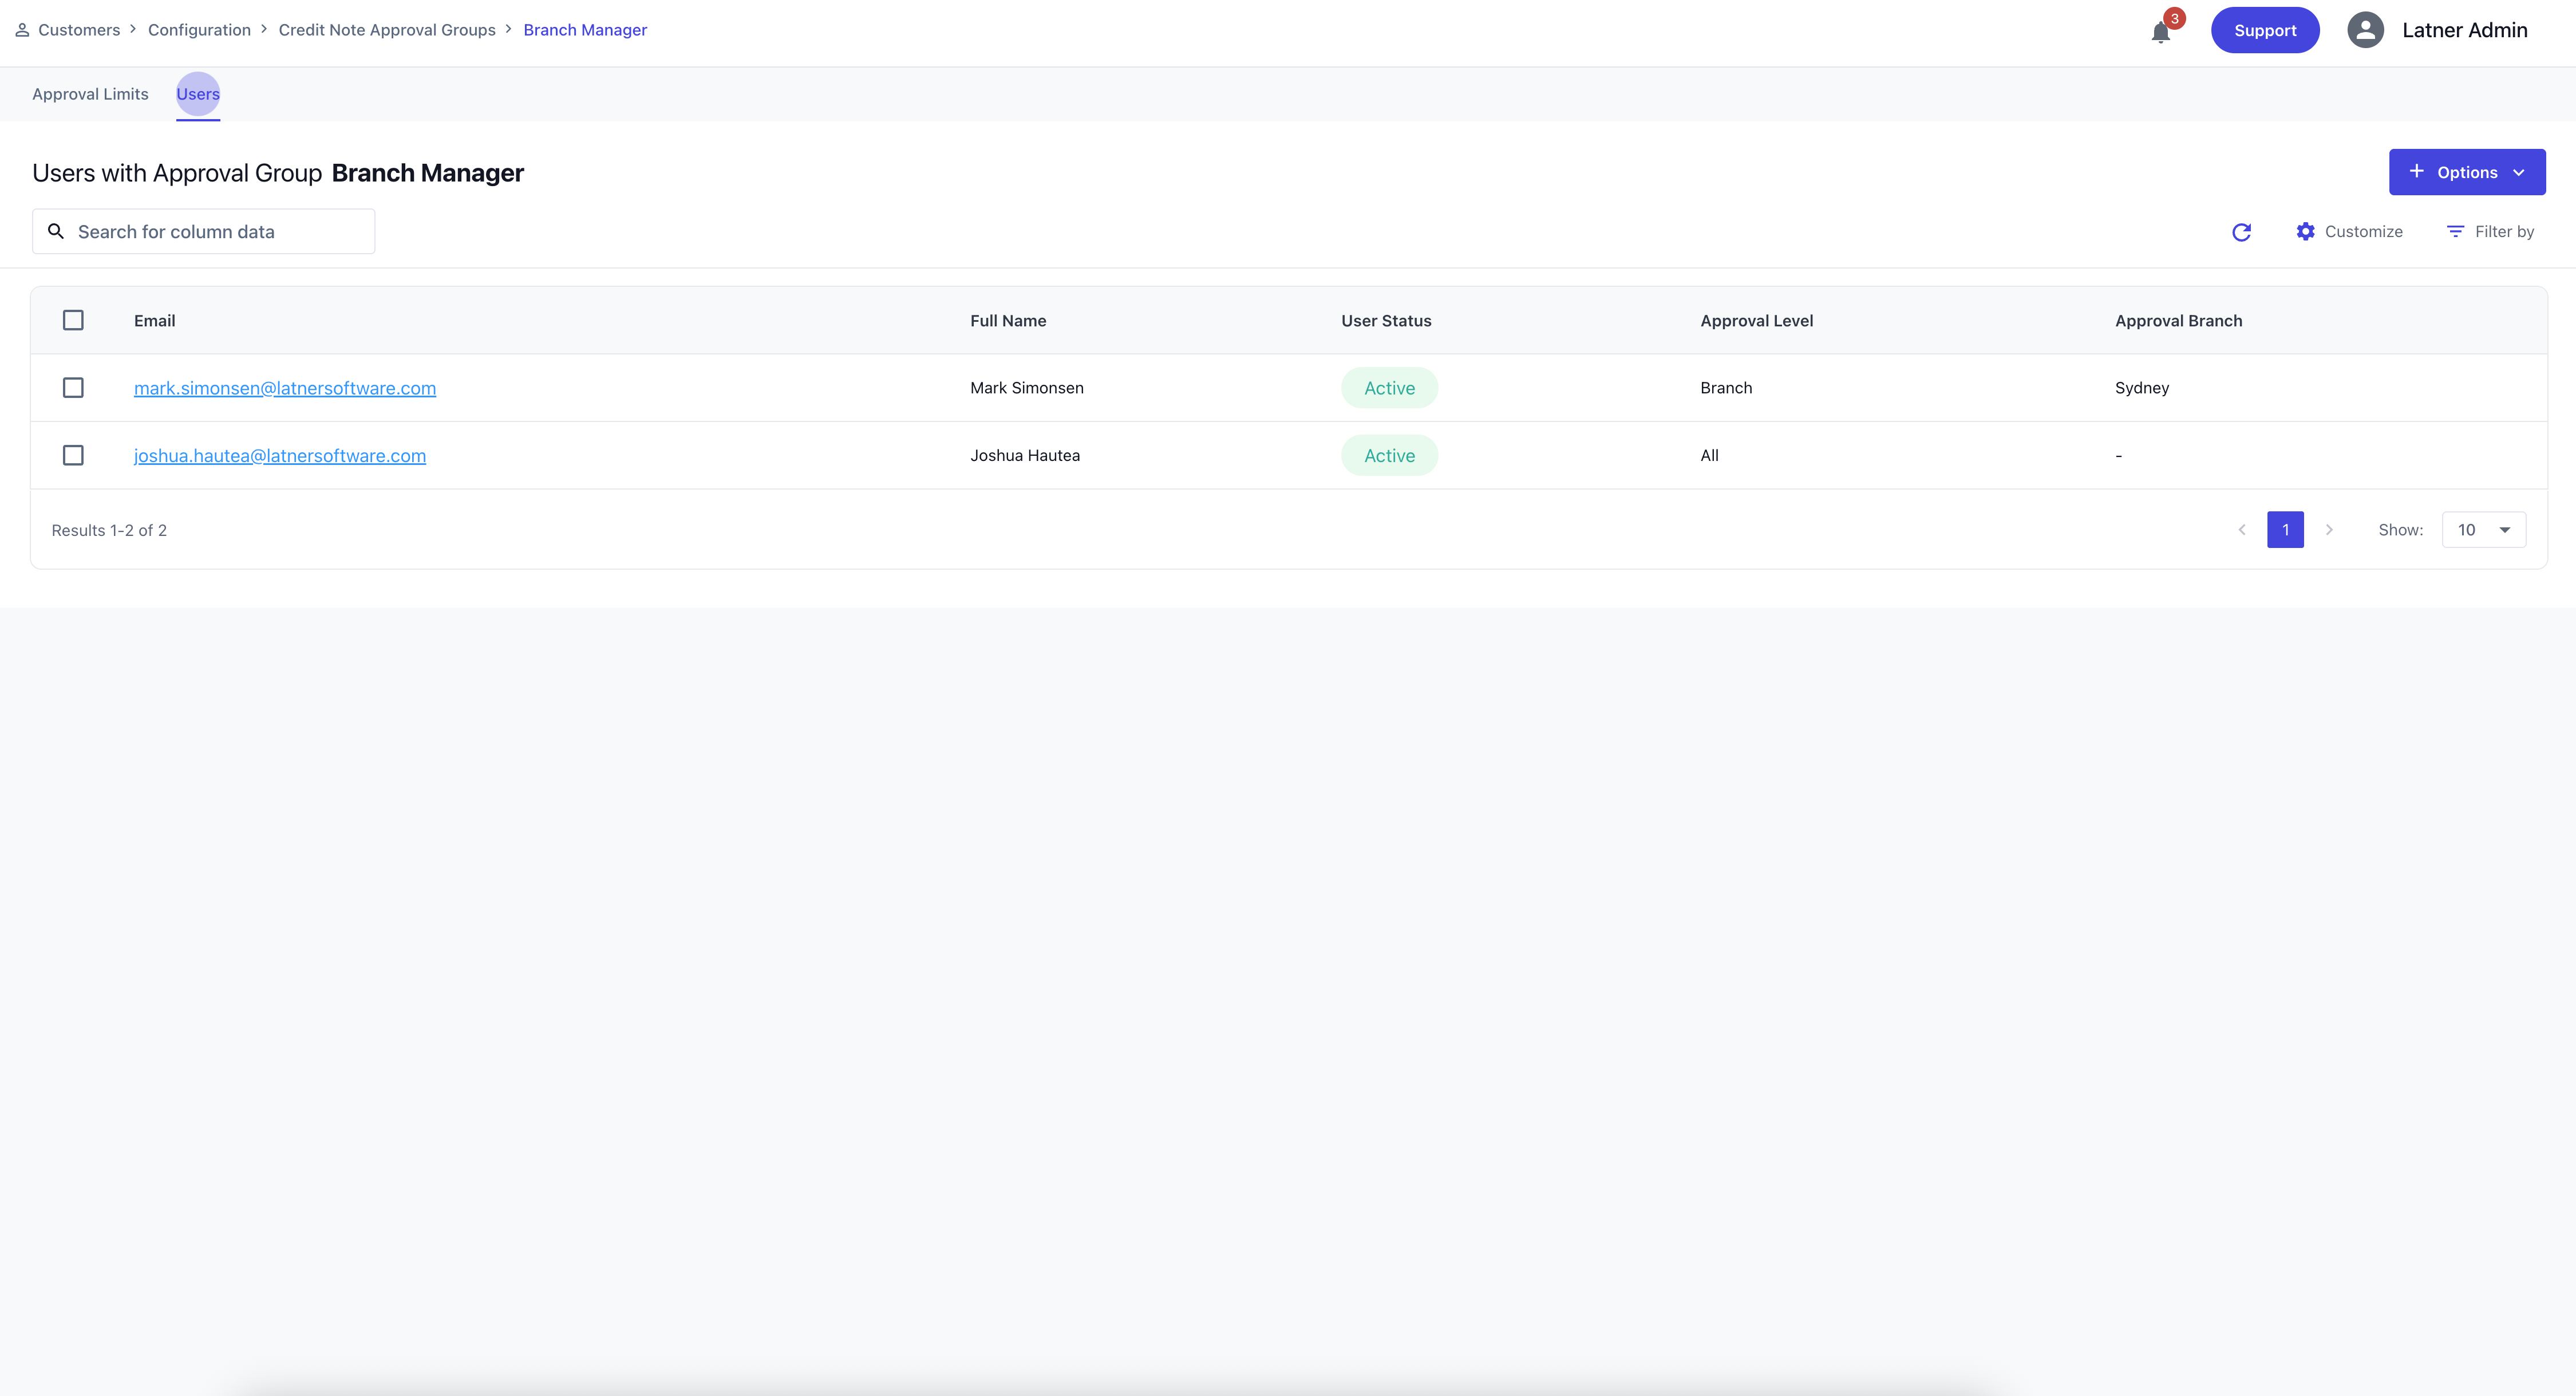Screen dimensions: 2576x1396
Task: Click the search magnifier icon
Action: point(56,232)
